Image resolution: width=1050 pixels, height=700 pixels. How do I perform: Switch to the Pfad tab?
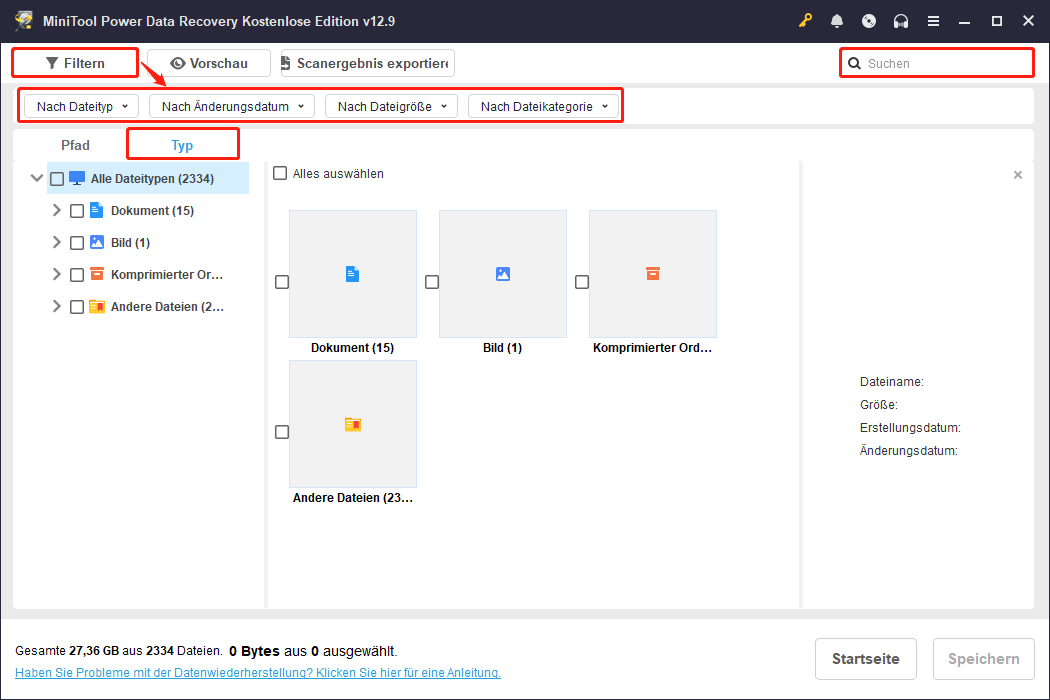pos(75,145)
